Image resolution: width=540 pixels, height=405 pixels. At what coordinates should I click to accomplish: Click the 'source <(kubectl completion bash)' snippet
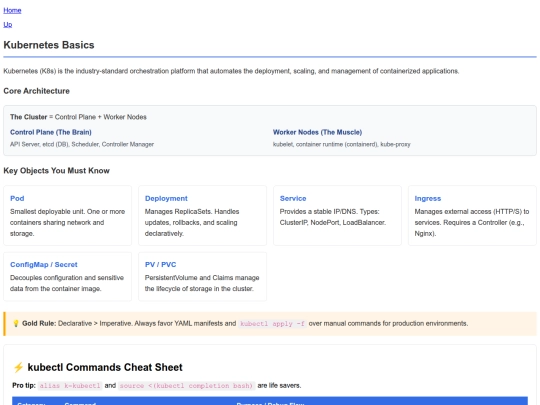[186, 386]
